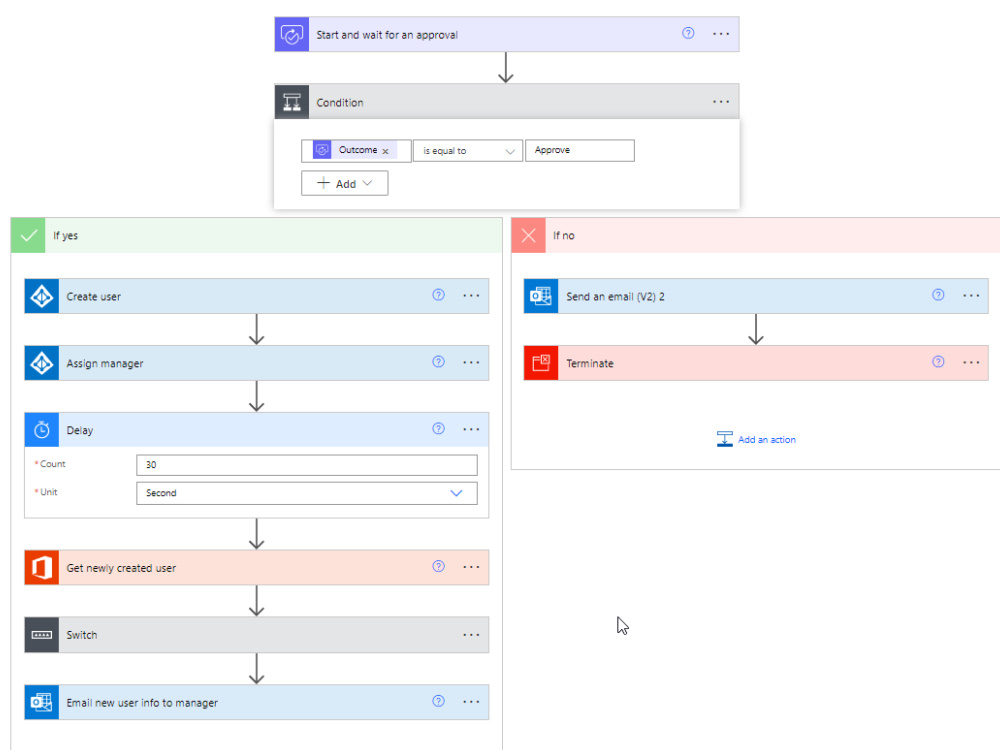Open the Delay Unit dropdown showing Second

pos(307,493)
